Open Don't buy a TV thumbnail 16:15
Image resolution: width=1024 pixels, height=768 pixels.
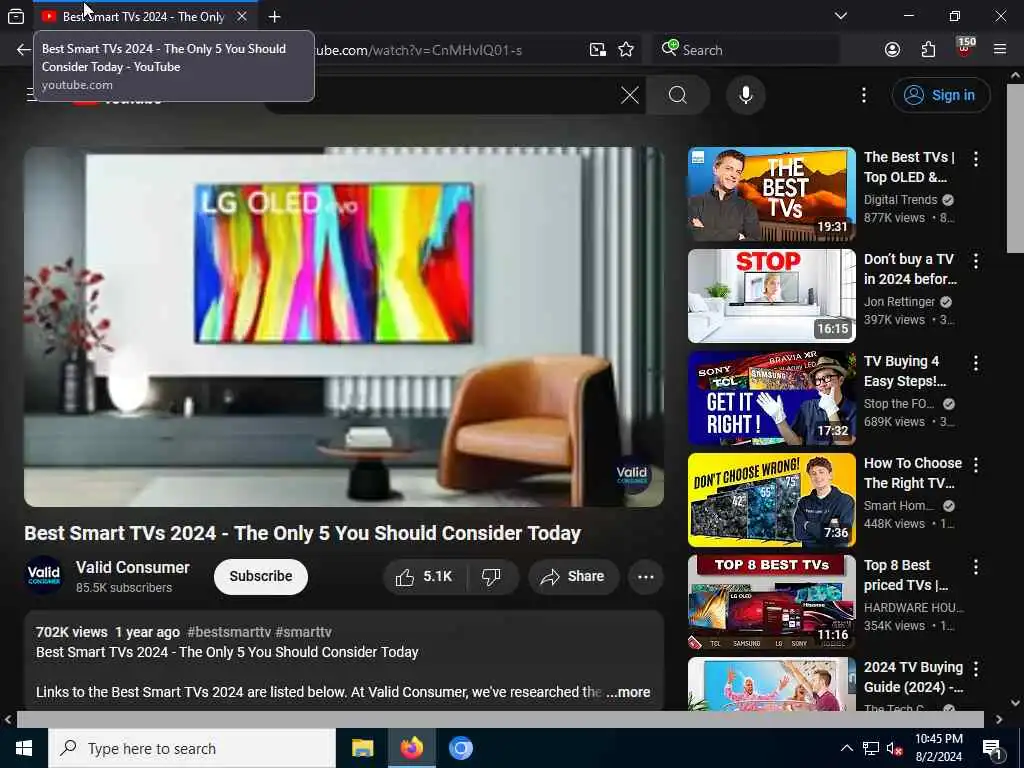[771, 296]
